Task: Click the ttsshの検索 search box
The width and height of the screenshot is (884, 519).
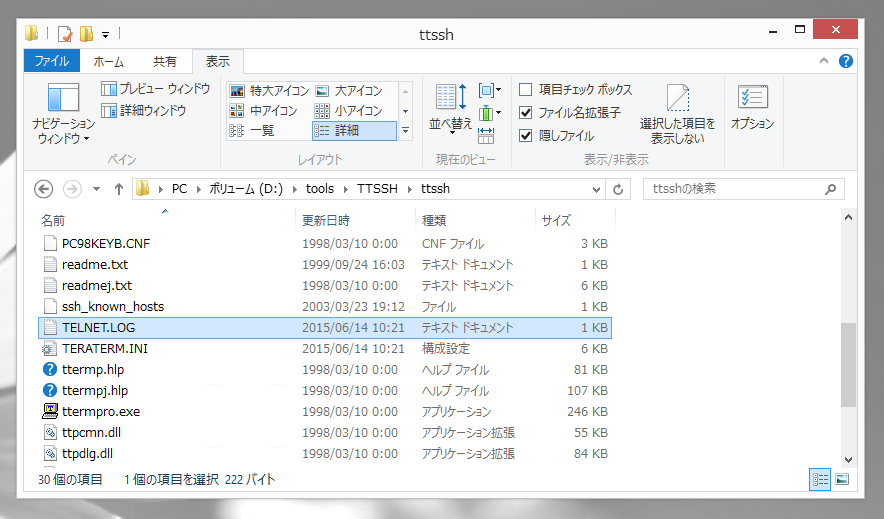Action: [744, 189]
